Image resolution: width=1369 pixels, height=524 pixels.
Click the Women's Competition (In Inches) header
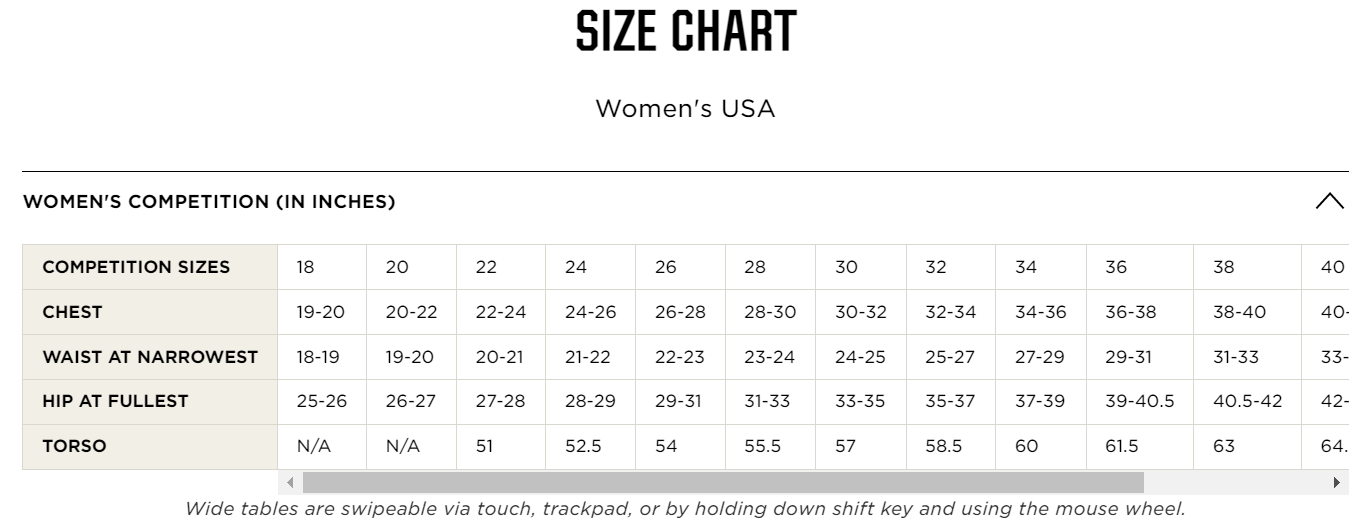[x=209, y=202]
